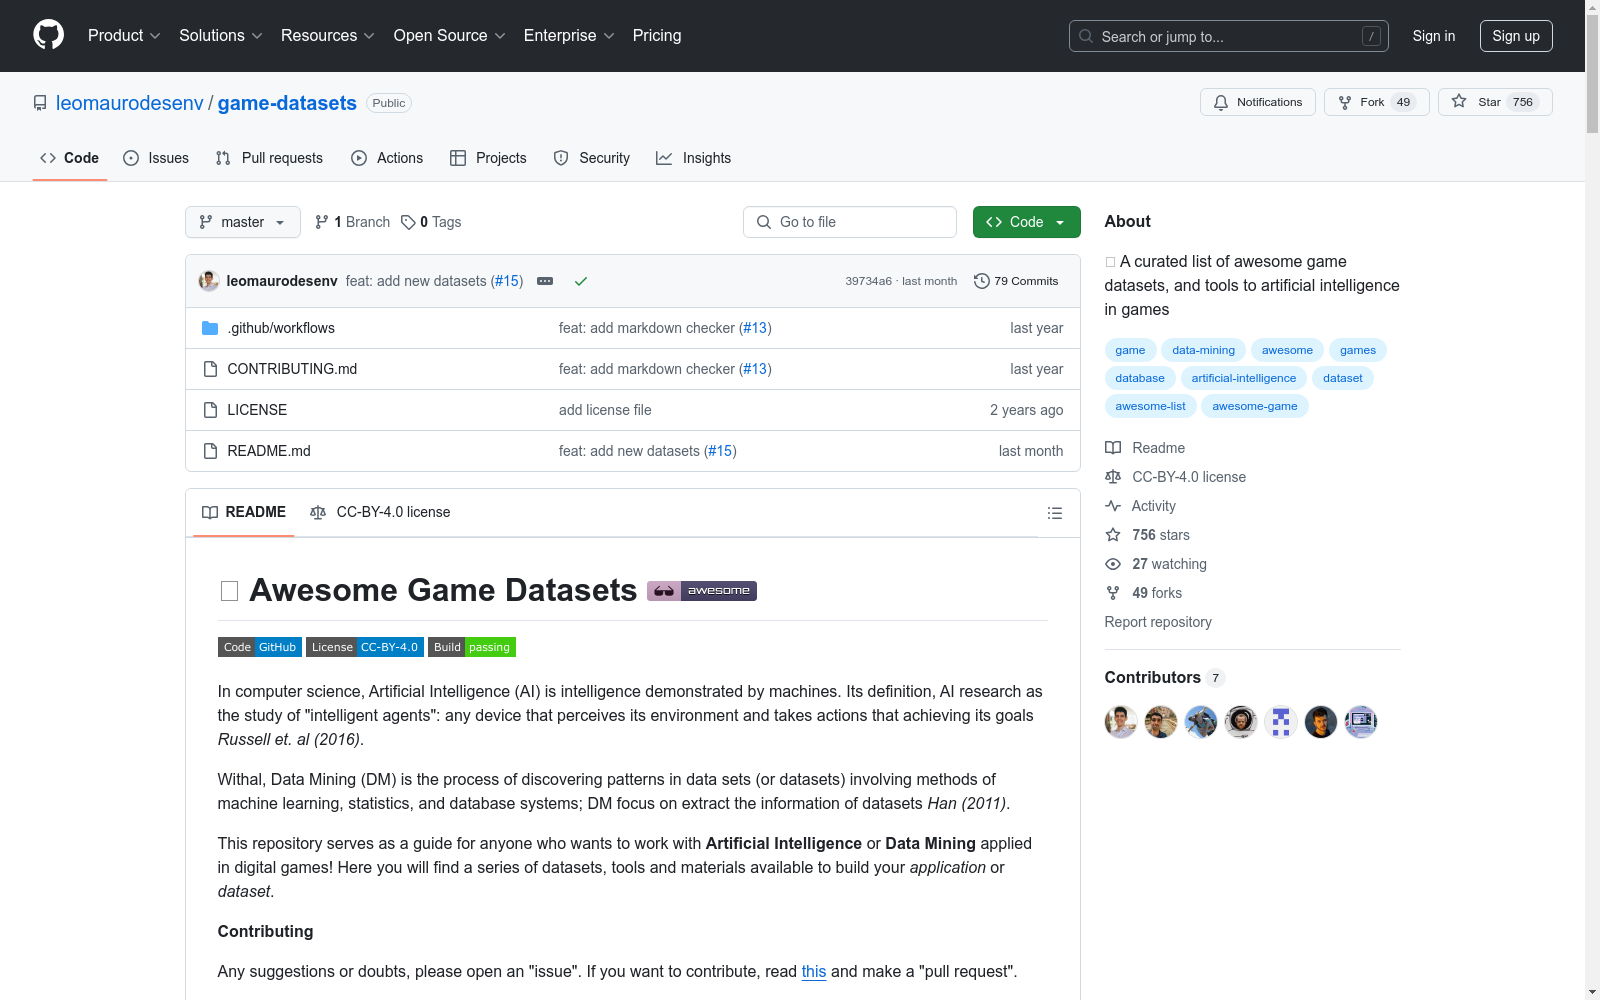
Task: Open the "this" contributing link
Action: click(x=814, y=971)
